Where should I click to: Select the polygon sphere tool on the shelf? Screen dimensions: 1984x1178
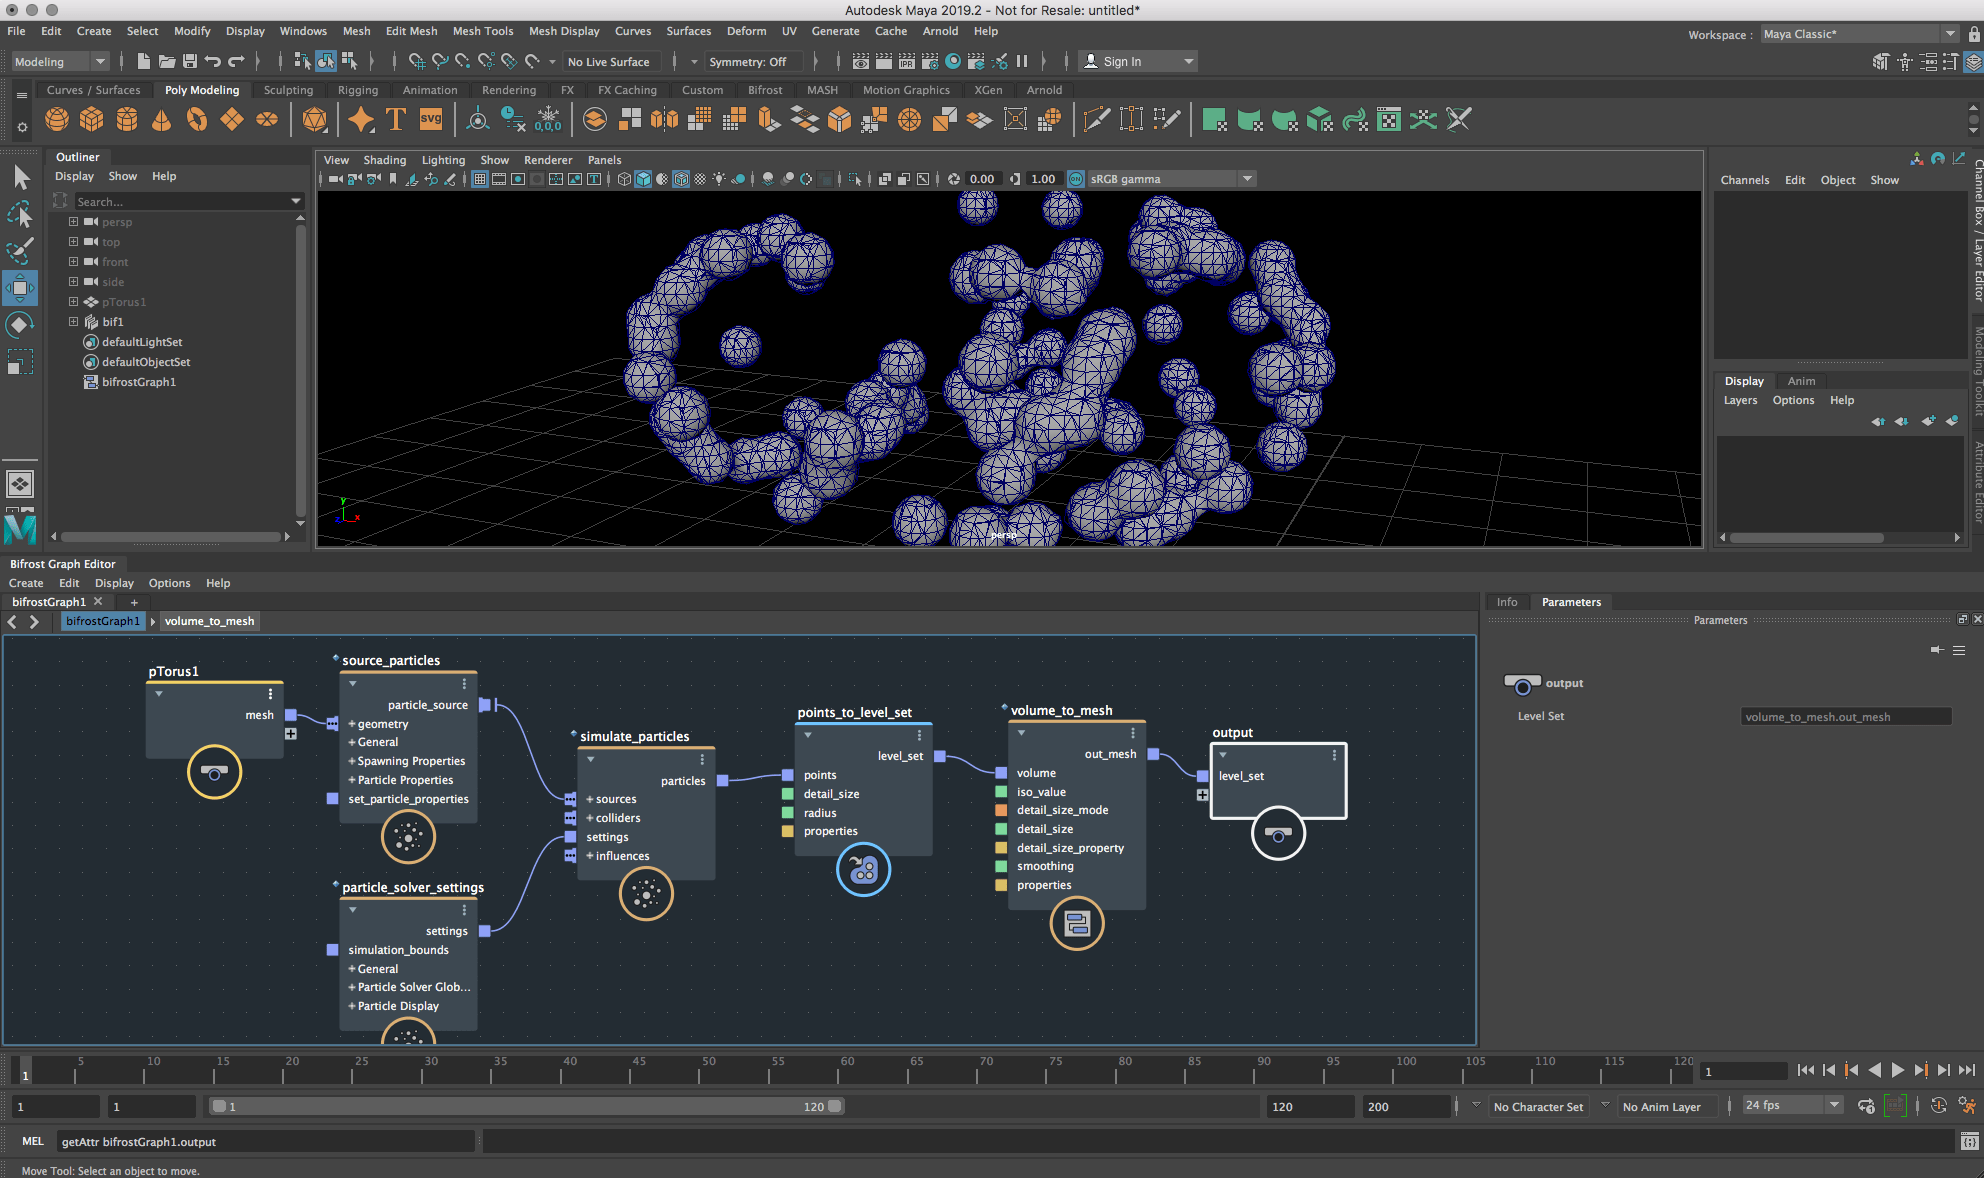click(57, 119)
